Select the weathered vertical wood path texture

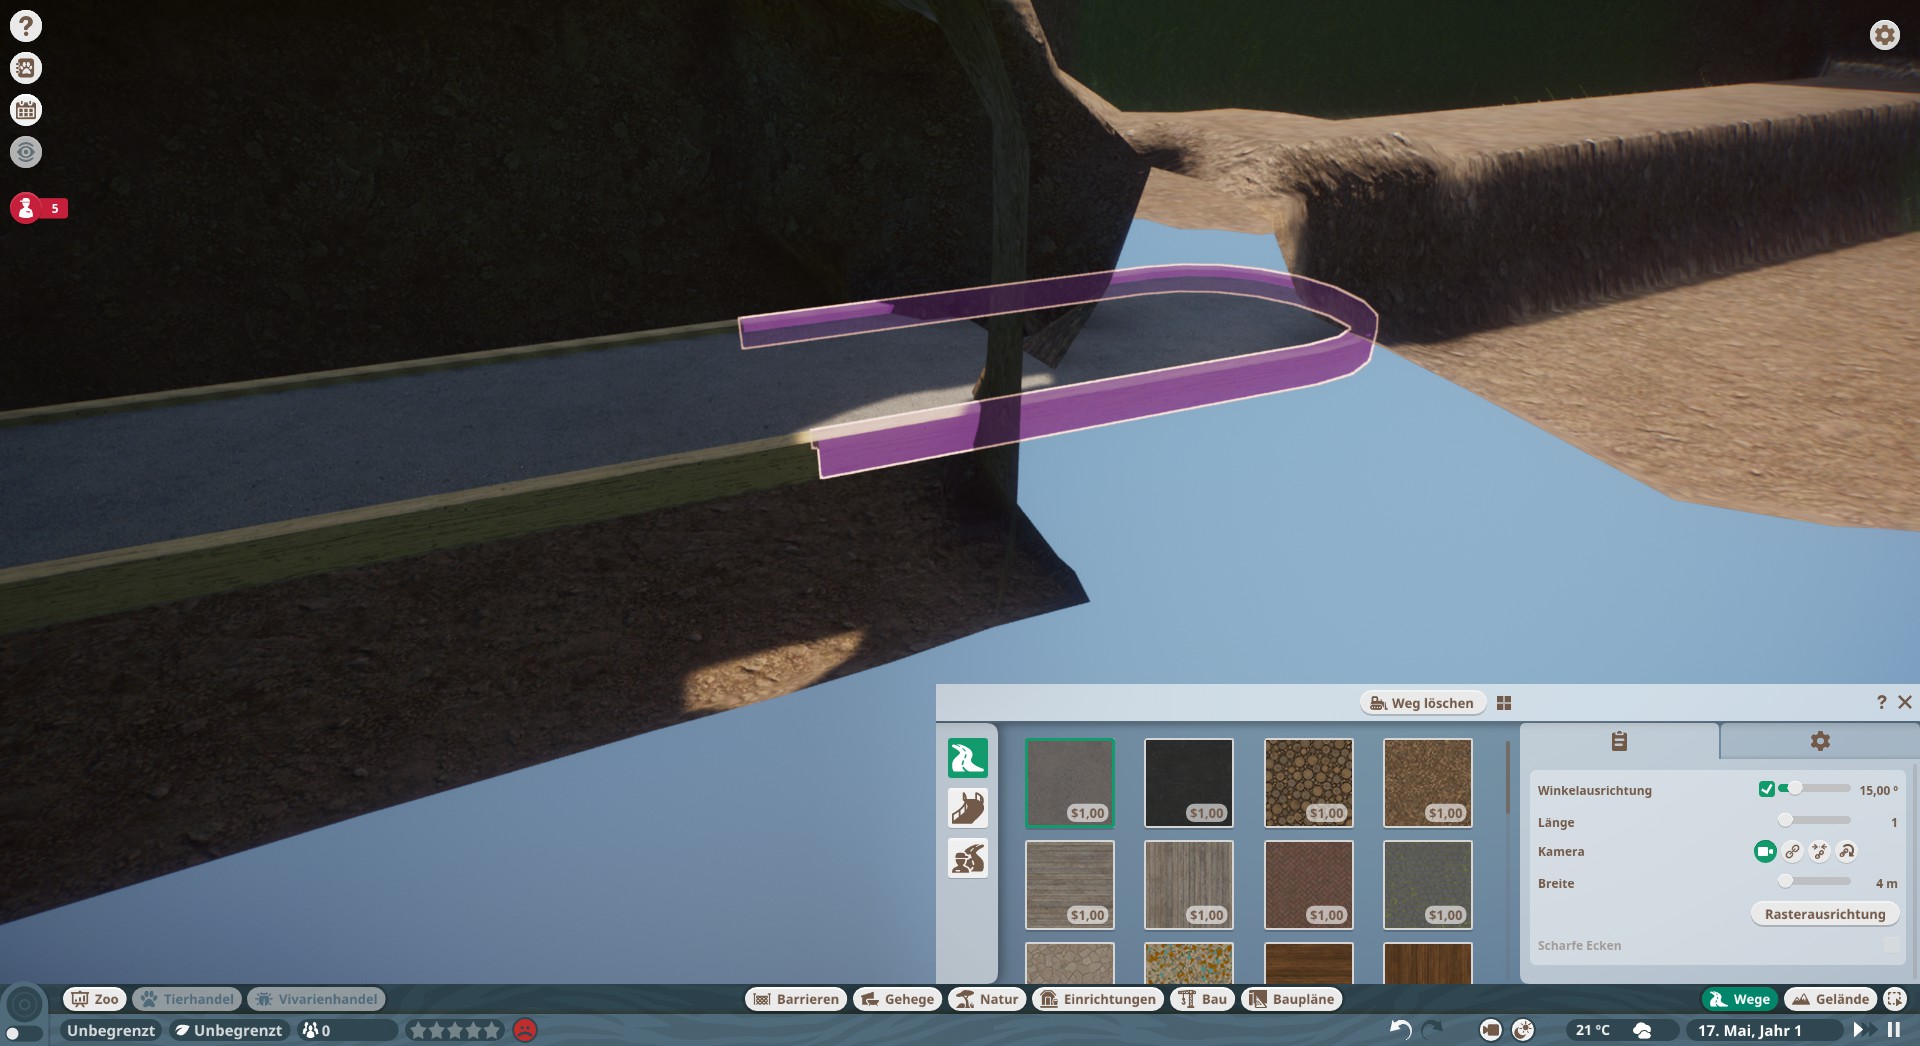[x=1189, y=885]
